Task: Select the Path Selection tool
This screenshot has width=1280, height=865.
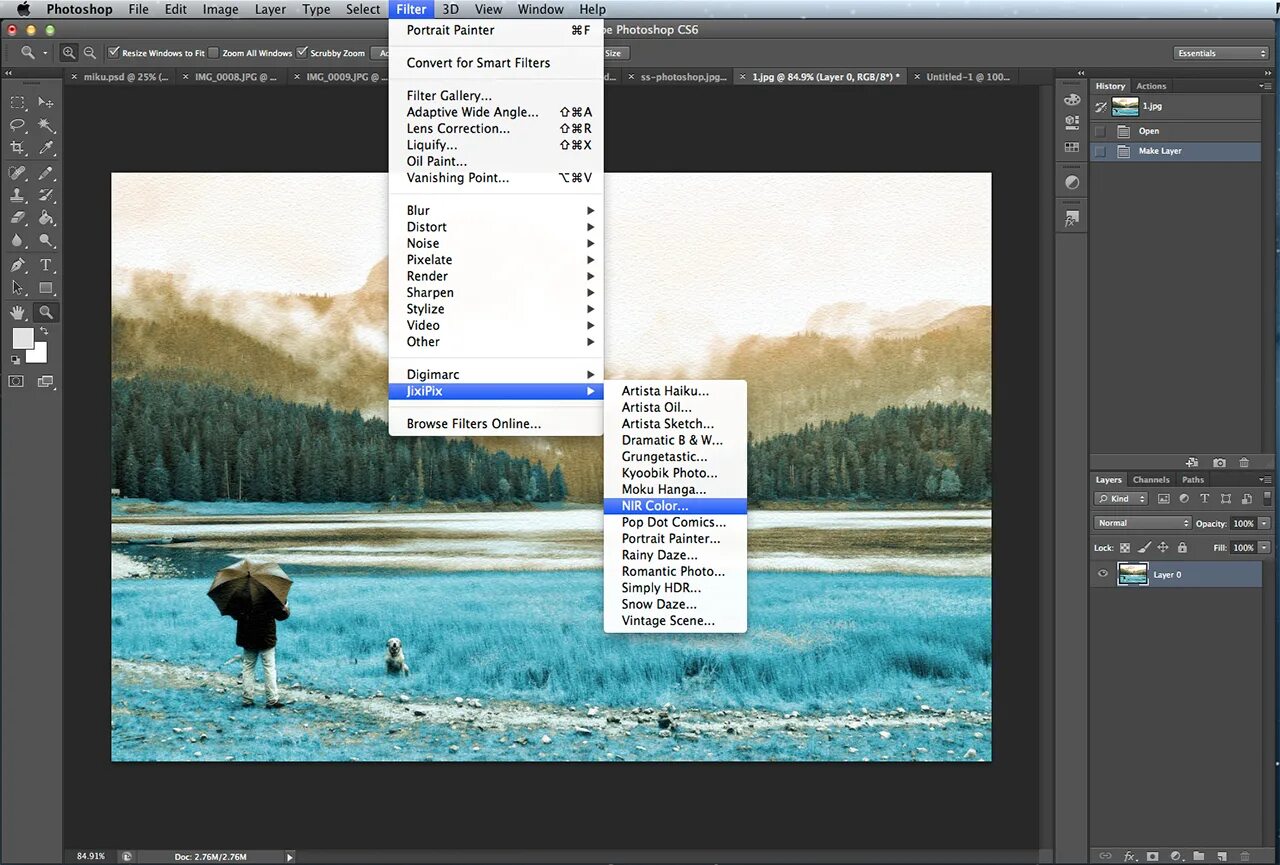Action: 18,288
